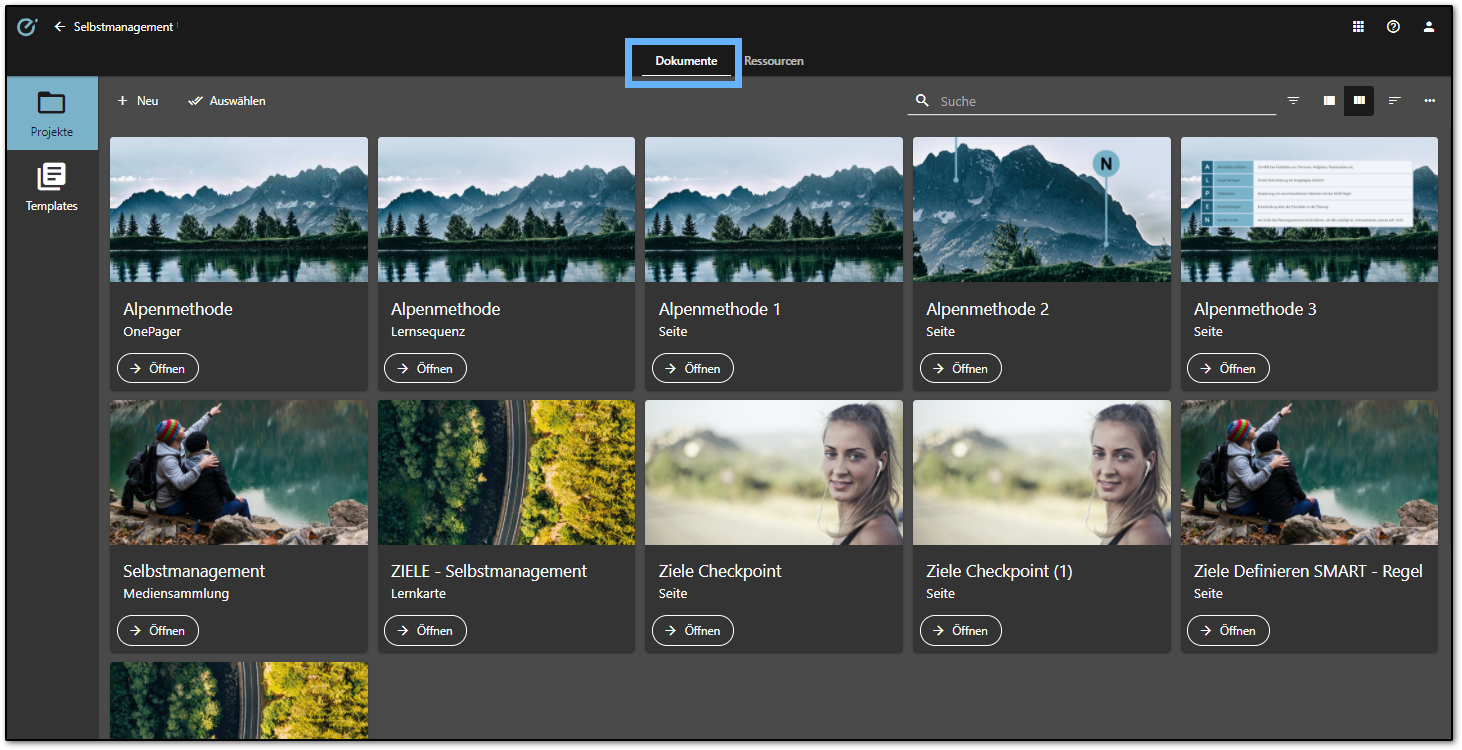1462x750 pixels.
Task: Open the filter options icon
Action: click(x=1294, y=101)
